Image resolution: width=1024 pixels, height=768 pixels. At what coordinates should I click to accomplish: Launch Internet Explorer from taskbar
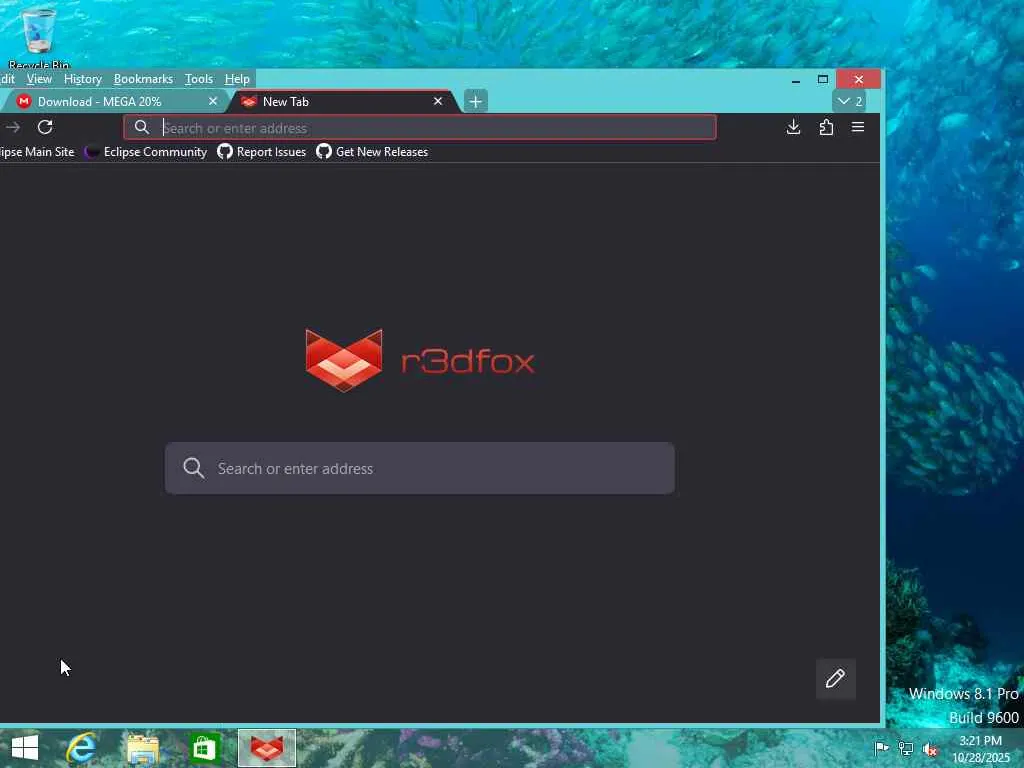(82, 748)
